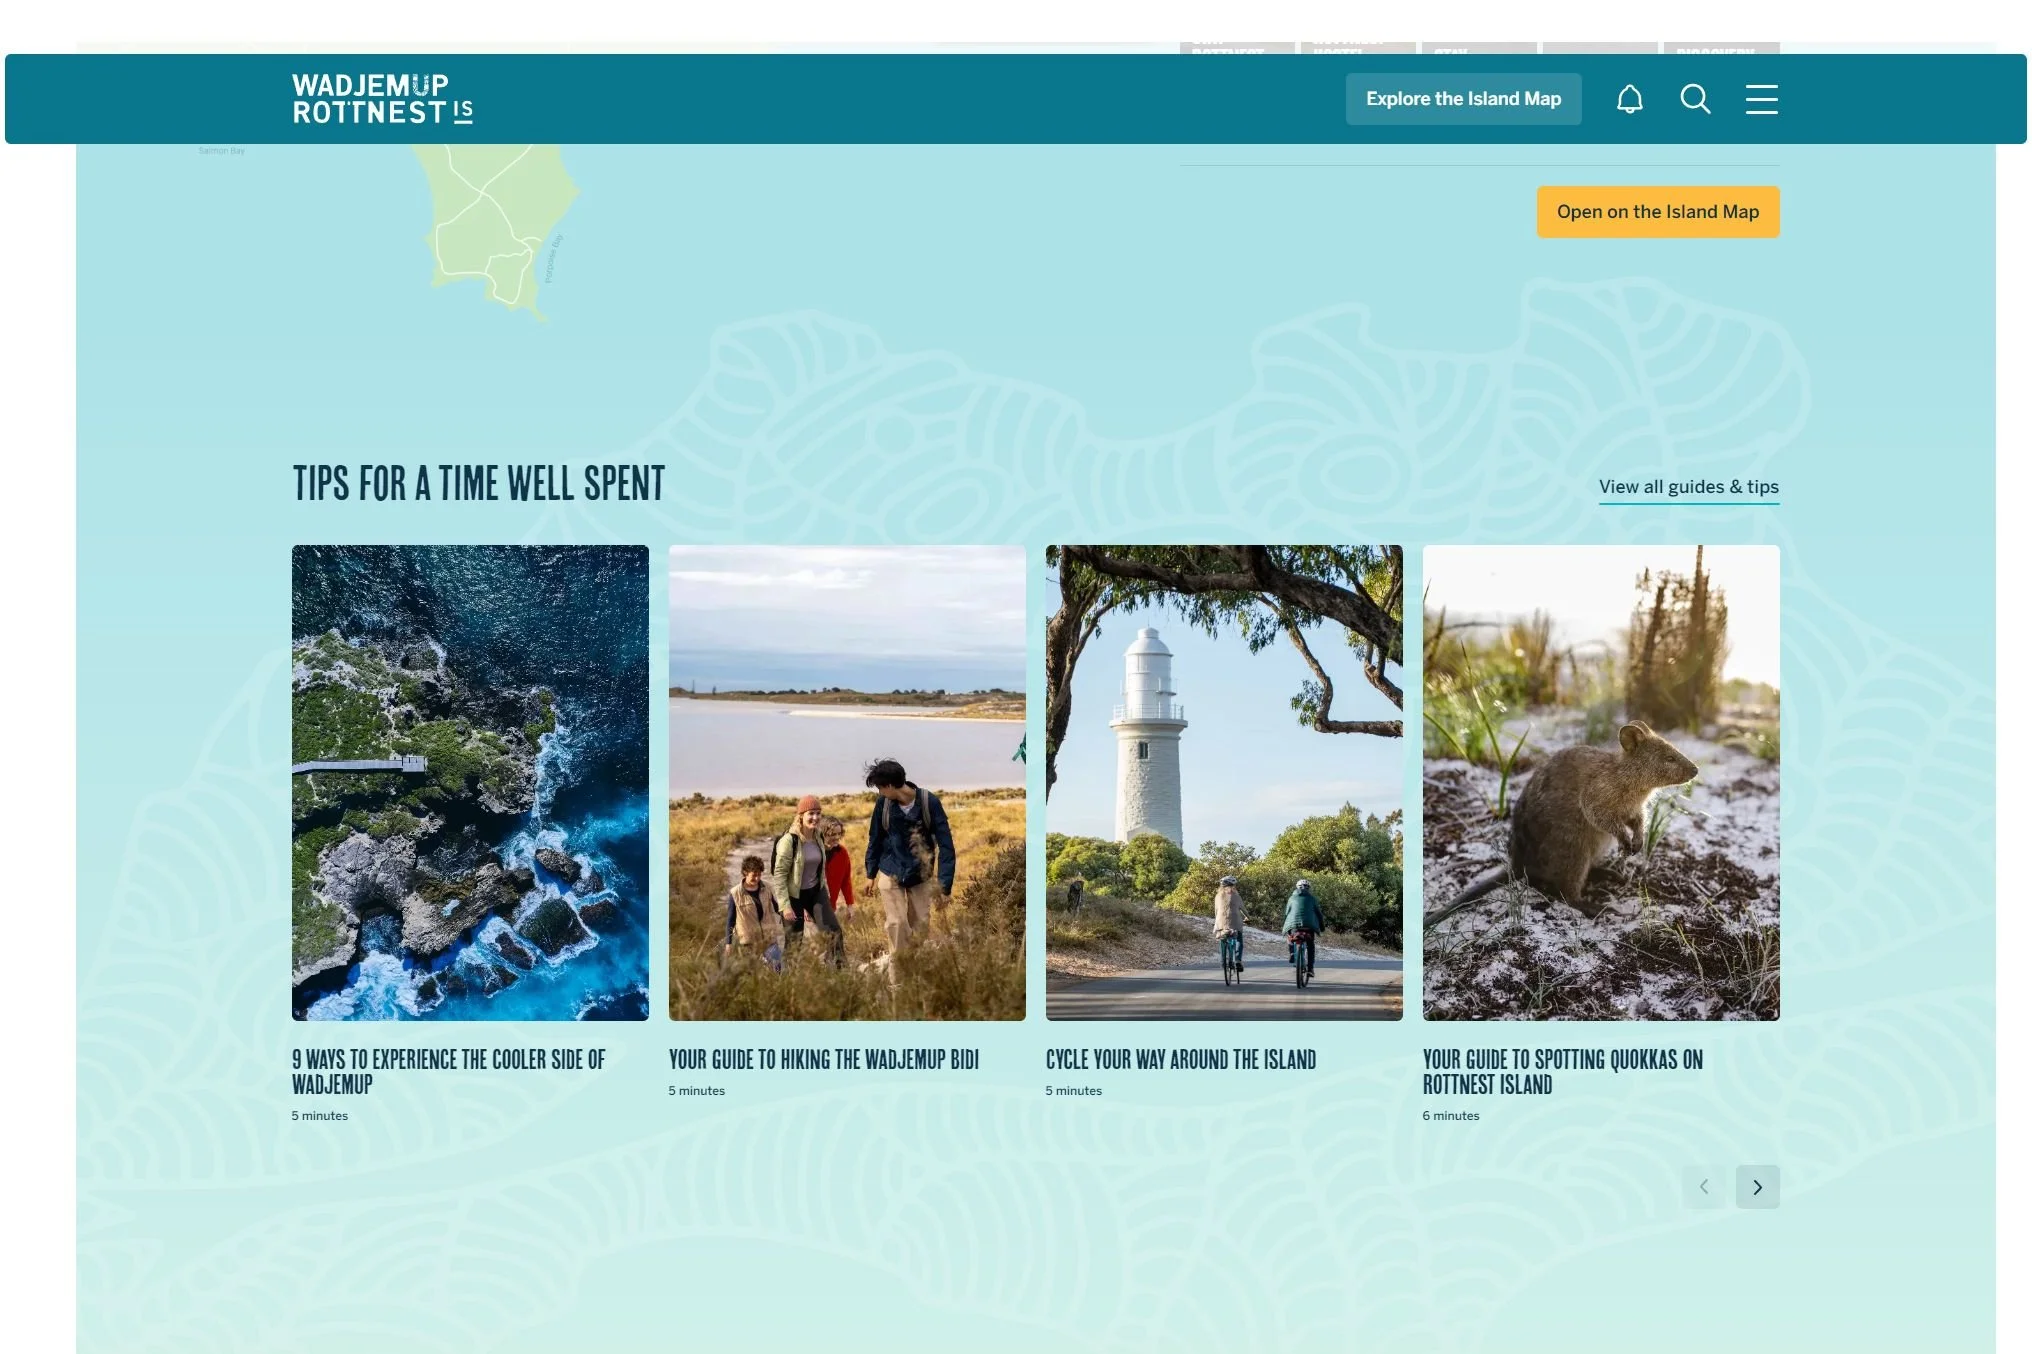Read Your Guide to Hiking the Wadjemup Bidi

[823, 1060]
